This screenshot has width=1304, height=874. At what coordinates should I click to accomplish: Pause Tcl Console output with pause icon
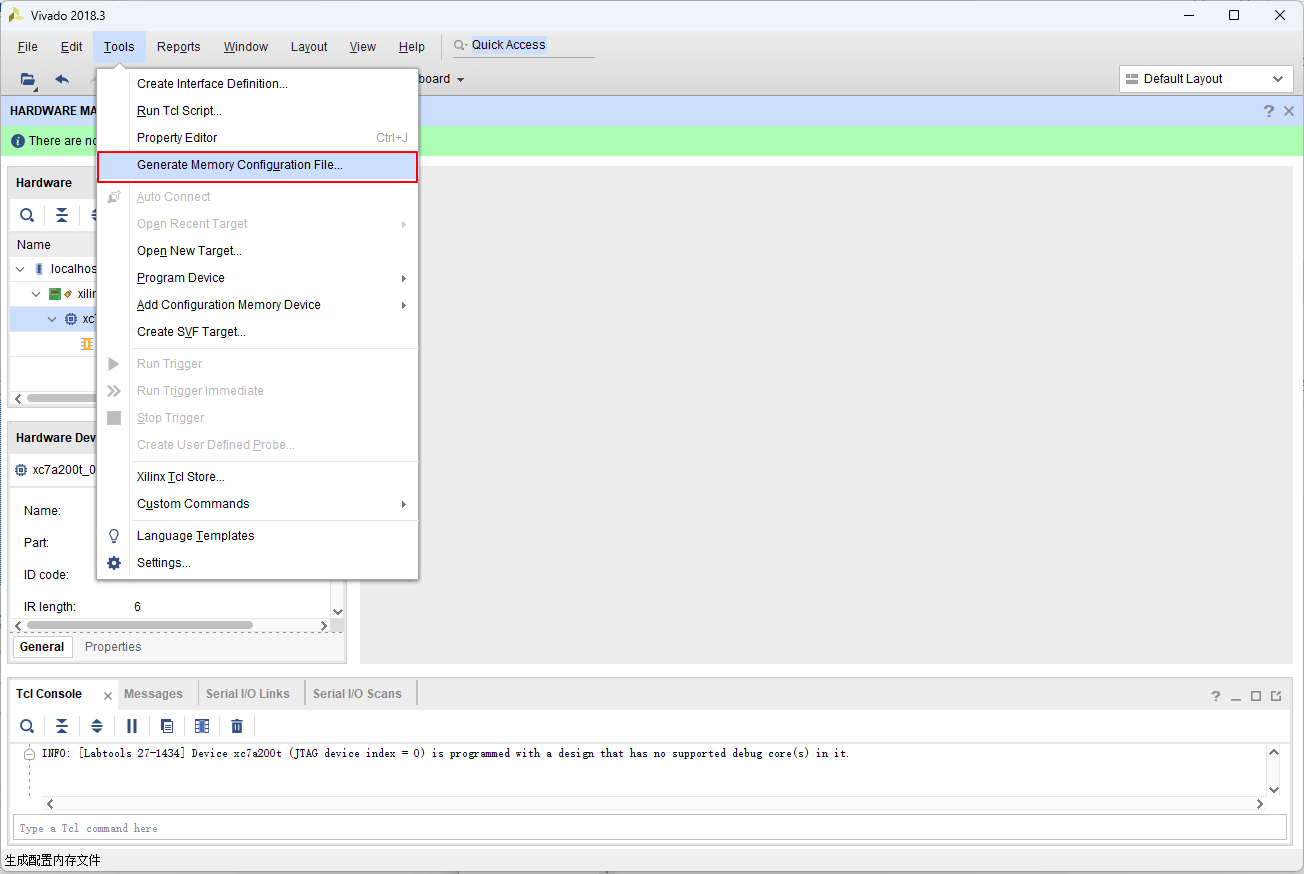[132, 726]
